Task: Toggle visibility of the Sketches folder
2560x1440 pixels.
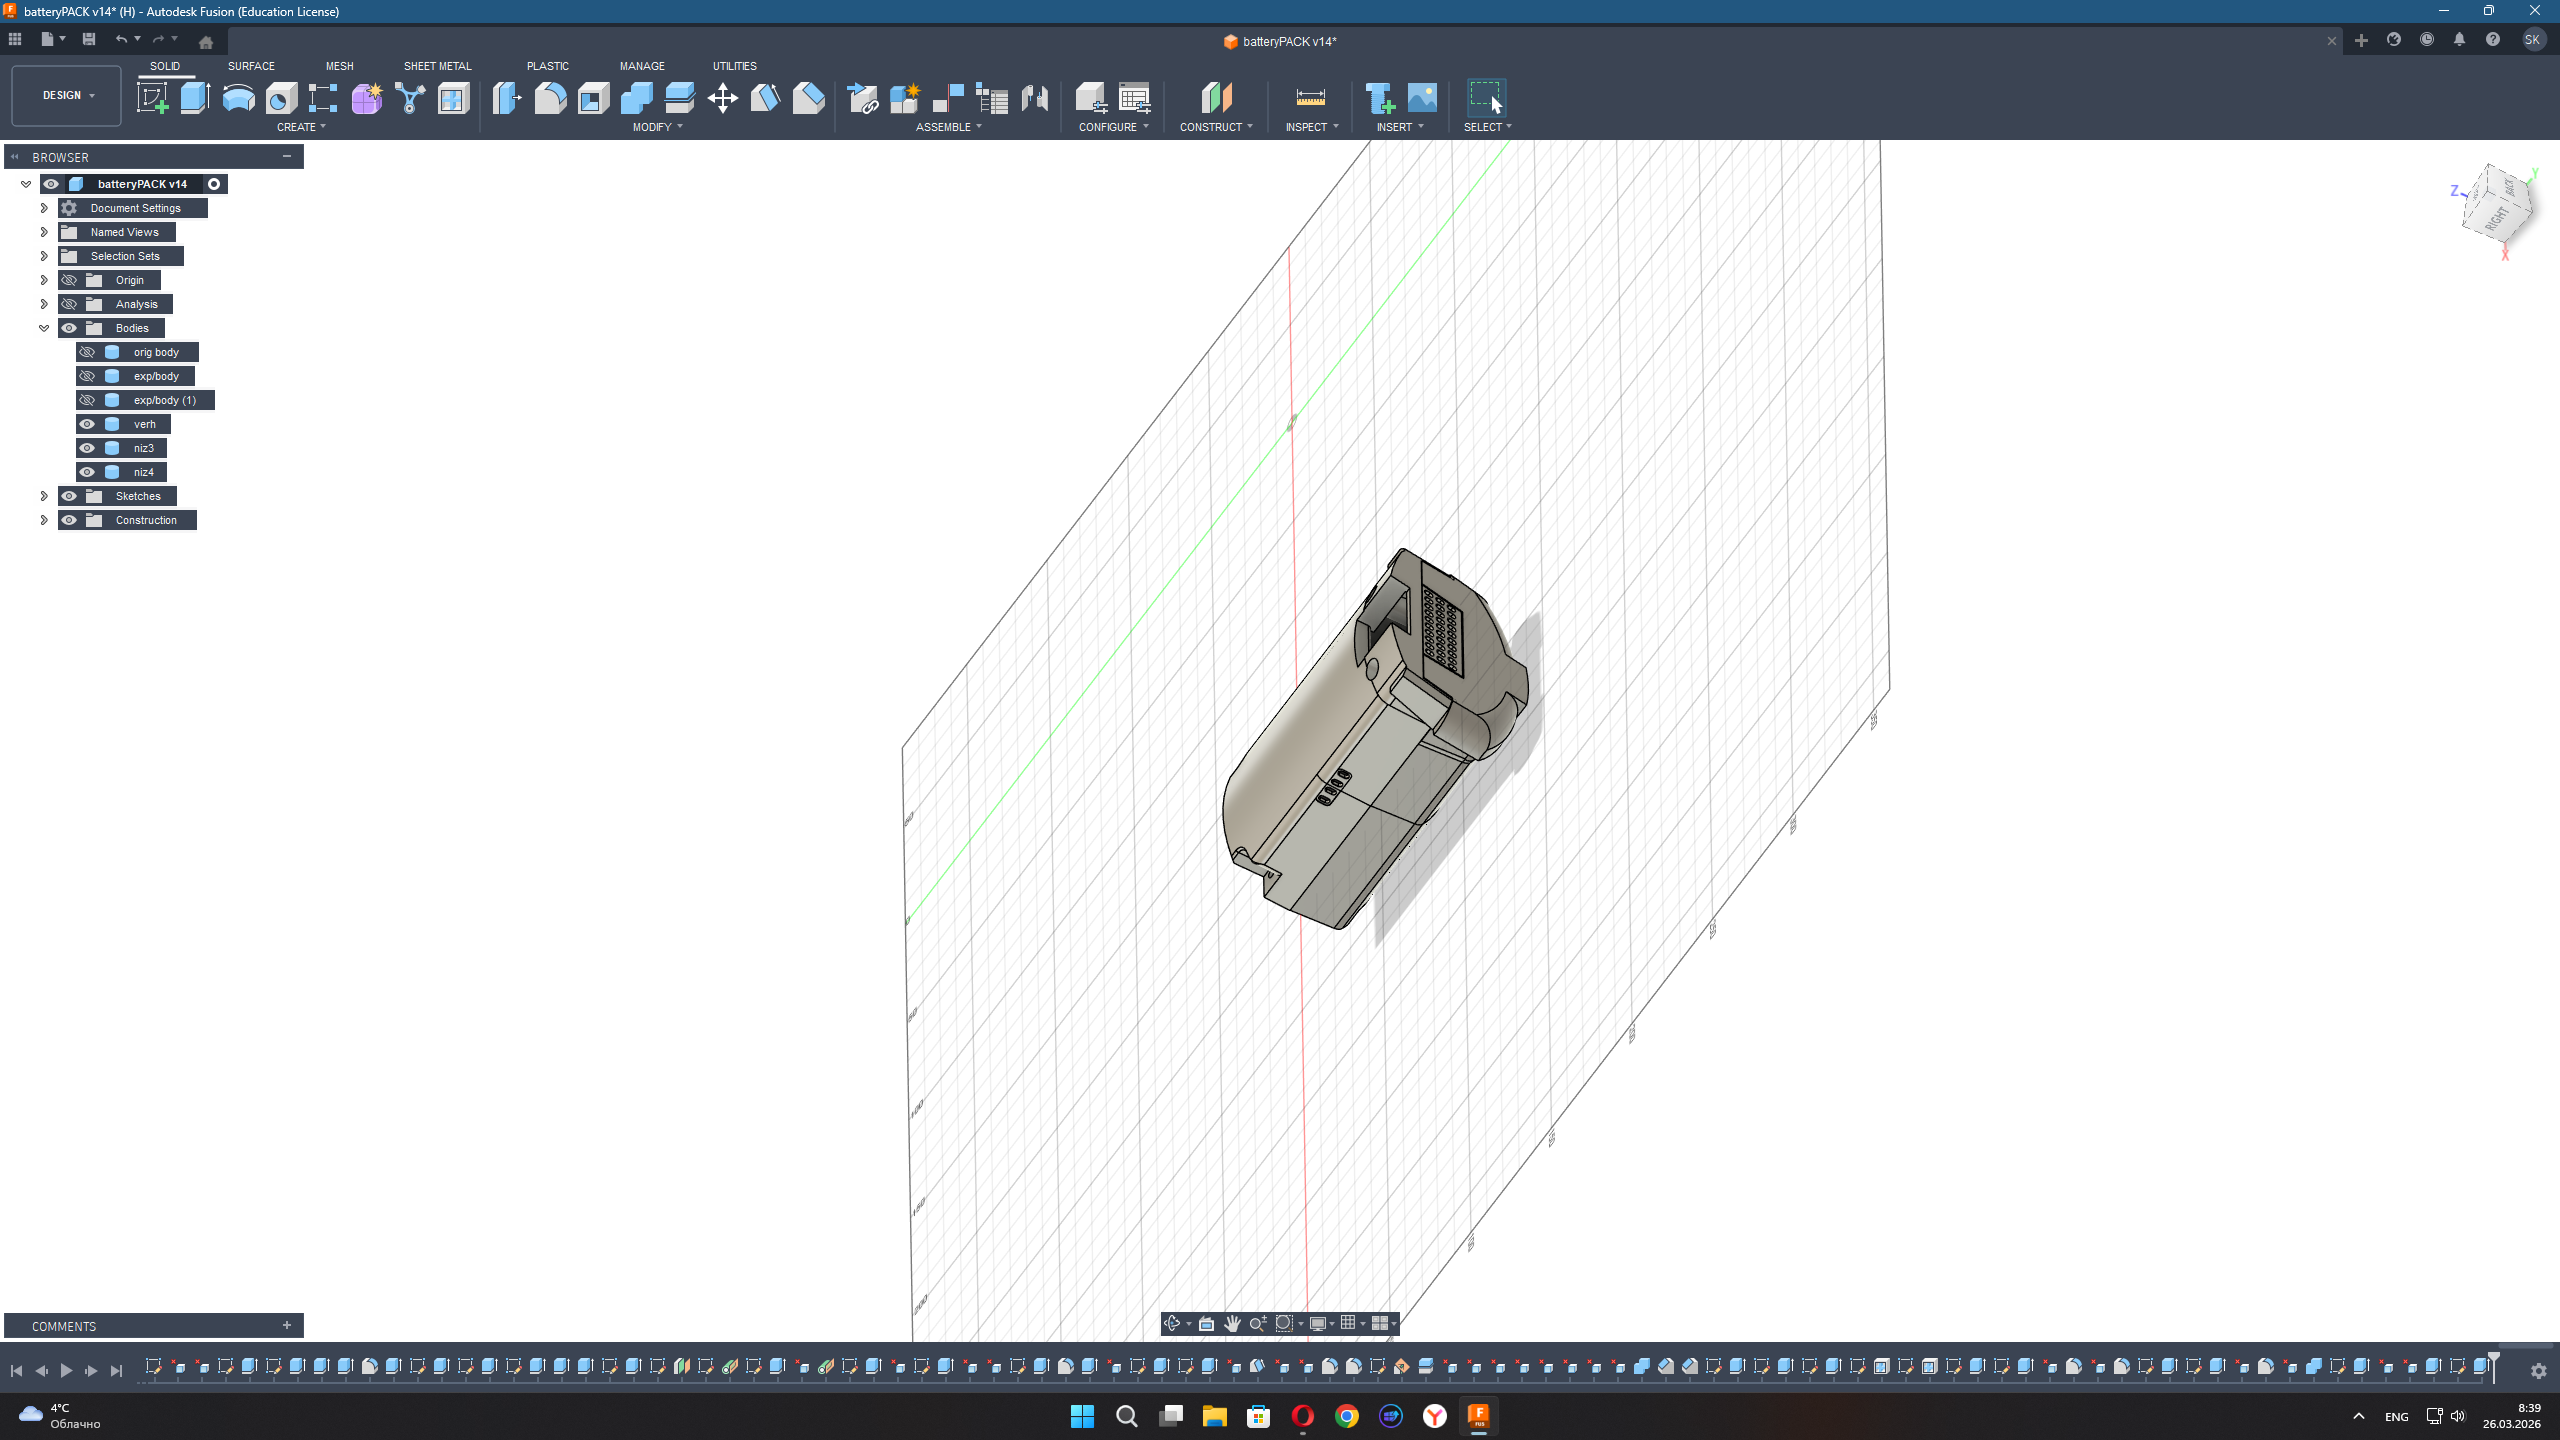Action: 69,496
